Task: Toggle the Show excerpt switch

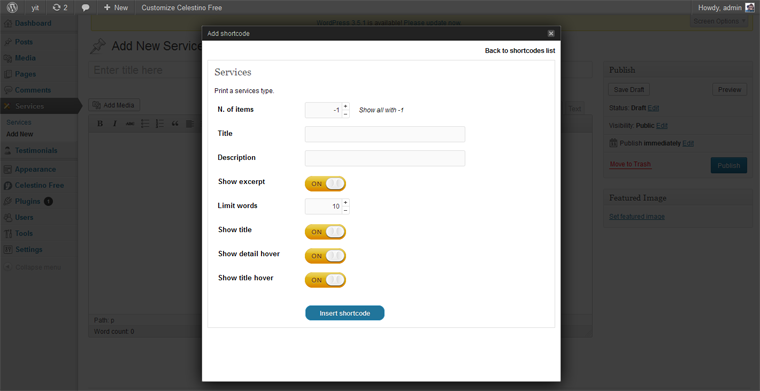Action: pos(325,184)
